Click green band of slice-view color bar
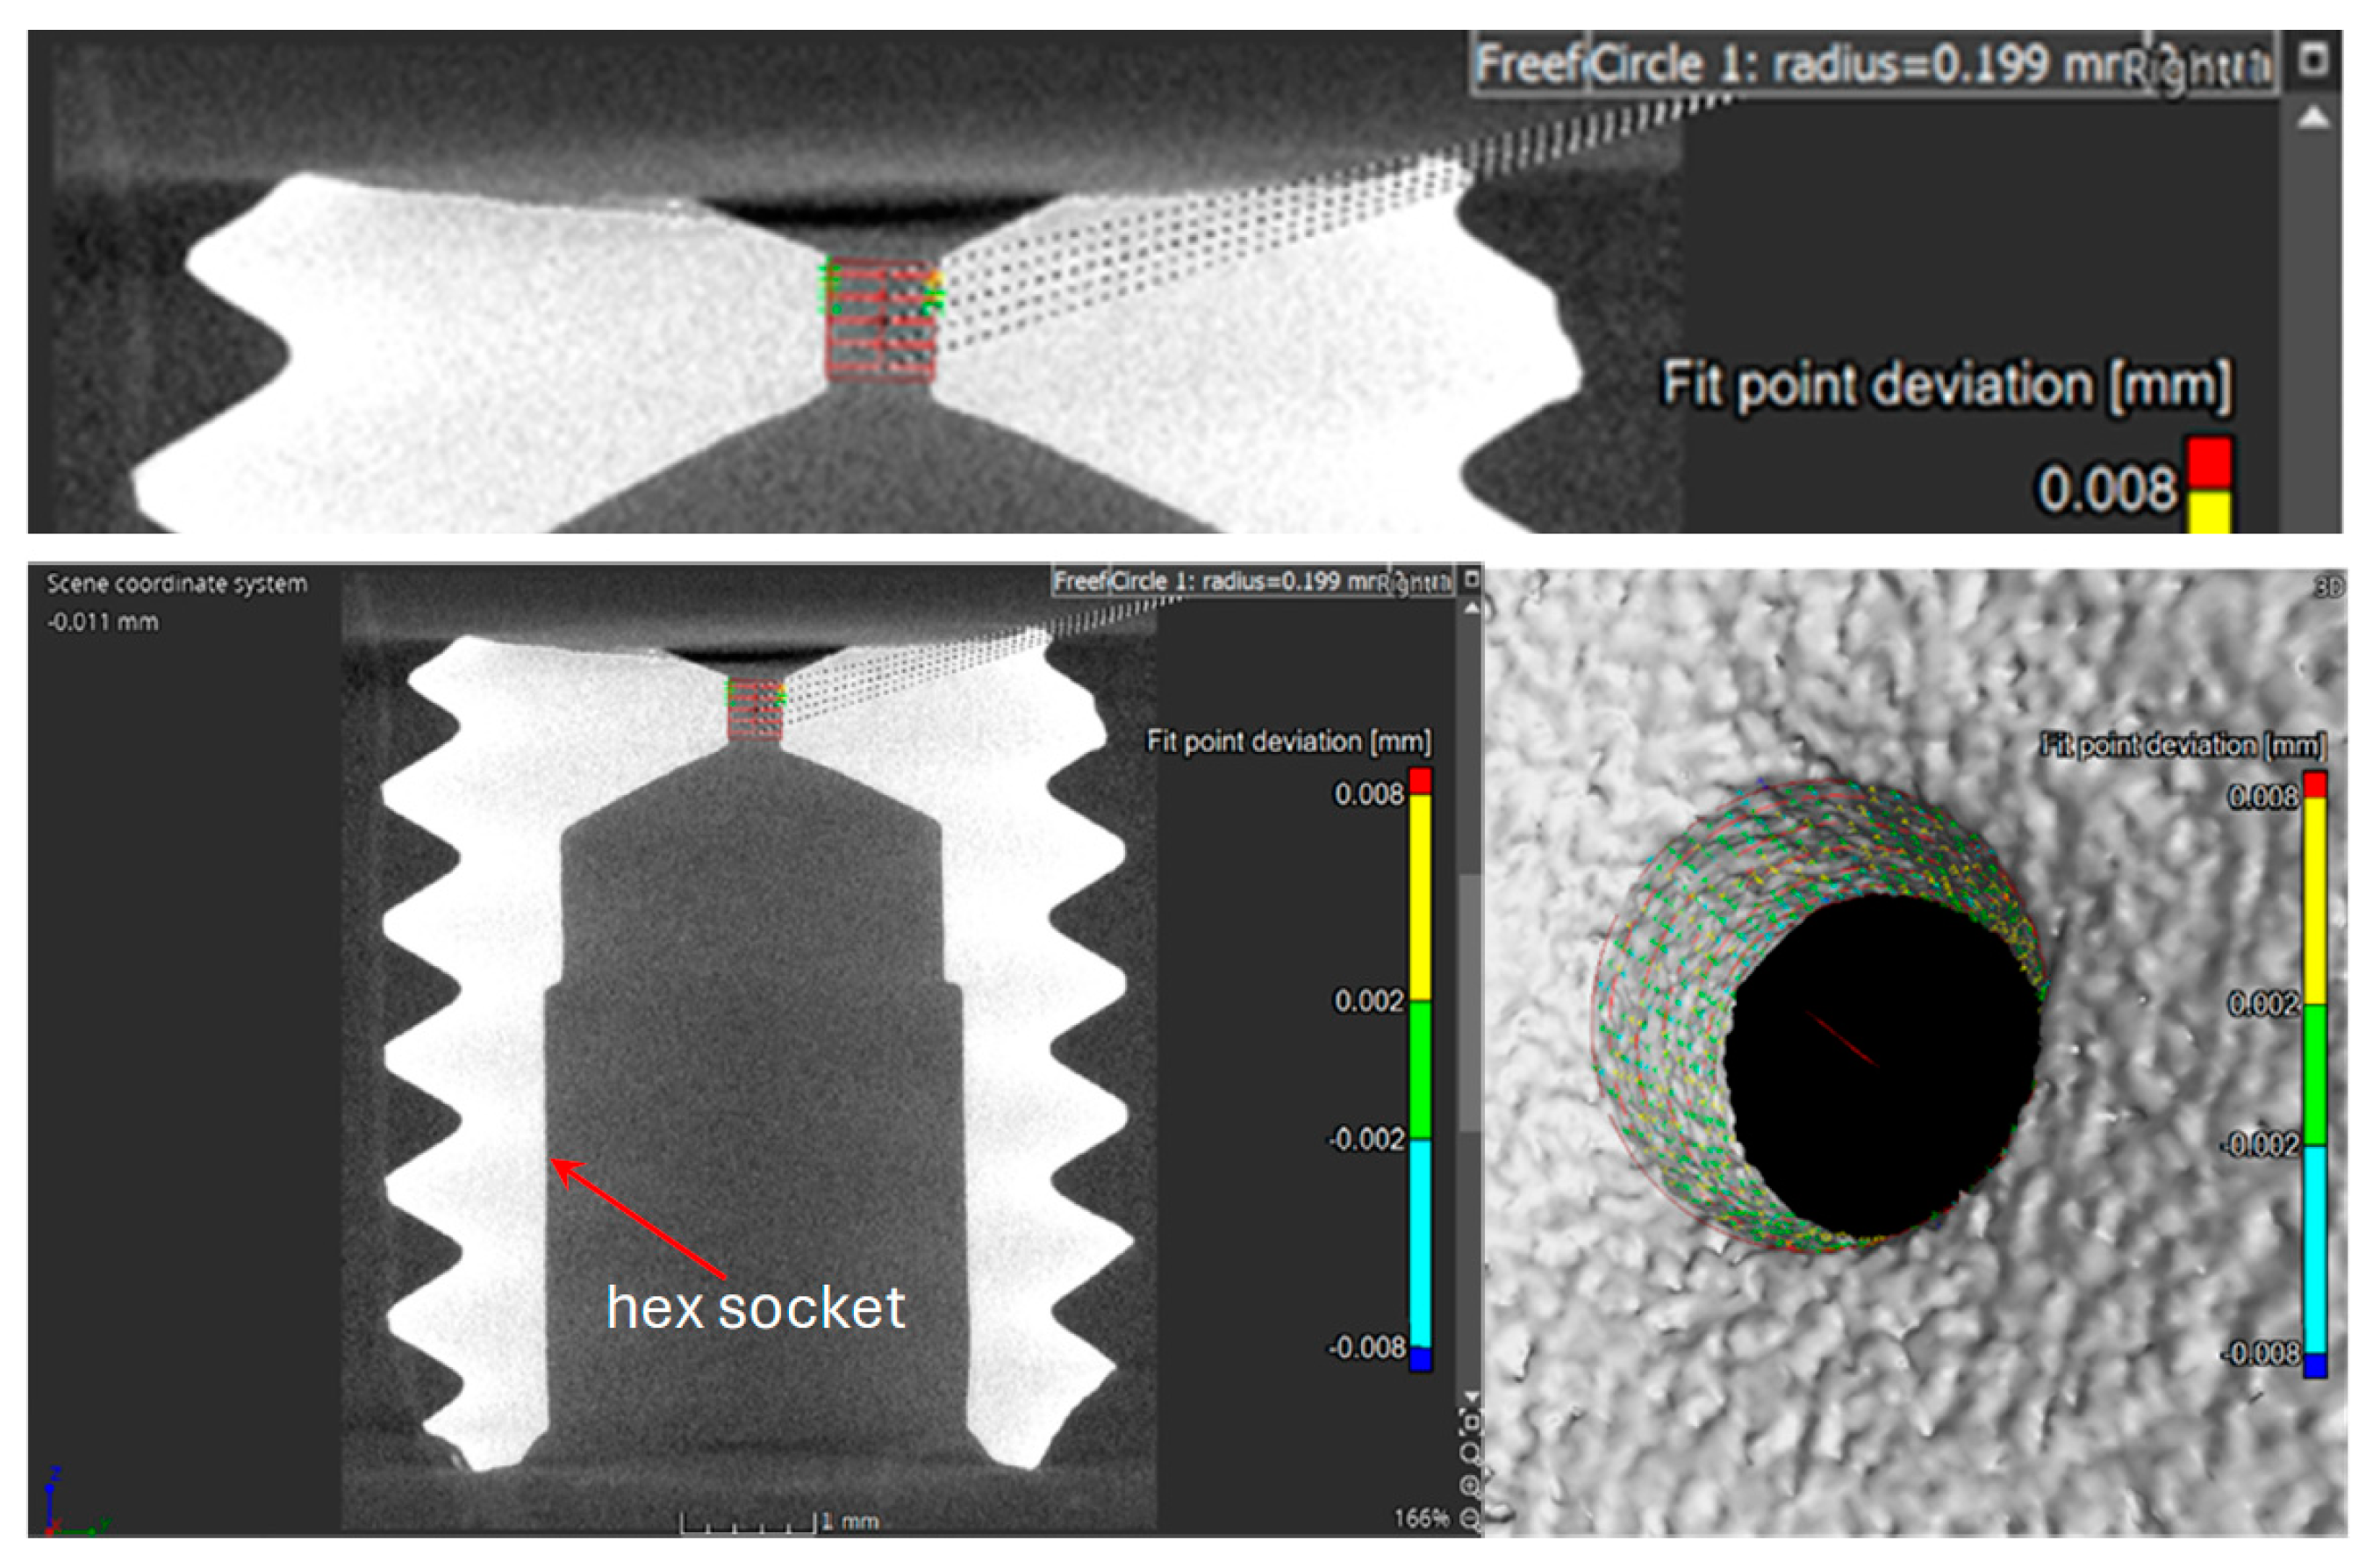Image resolution: width=2380 pixels, height=1562 pixels. point(1420,1068)
